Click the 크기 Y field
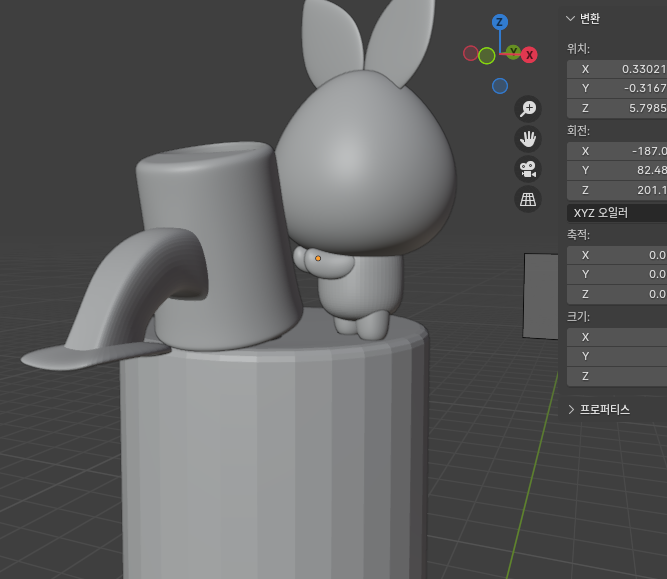Viewport: 667px width, 579px height. pyautogui.click(x=617, y=356)
